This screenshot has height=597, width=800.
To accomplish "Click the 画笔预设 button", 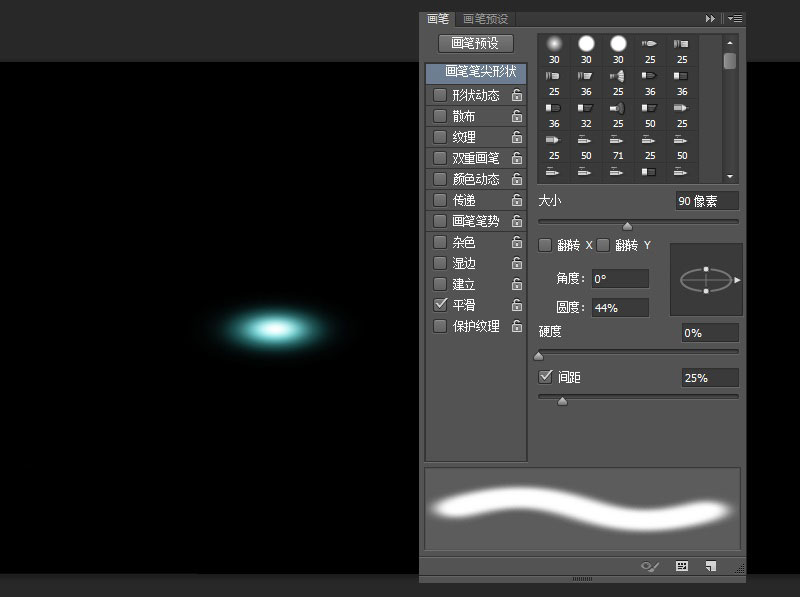I will 476,43.
